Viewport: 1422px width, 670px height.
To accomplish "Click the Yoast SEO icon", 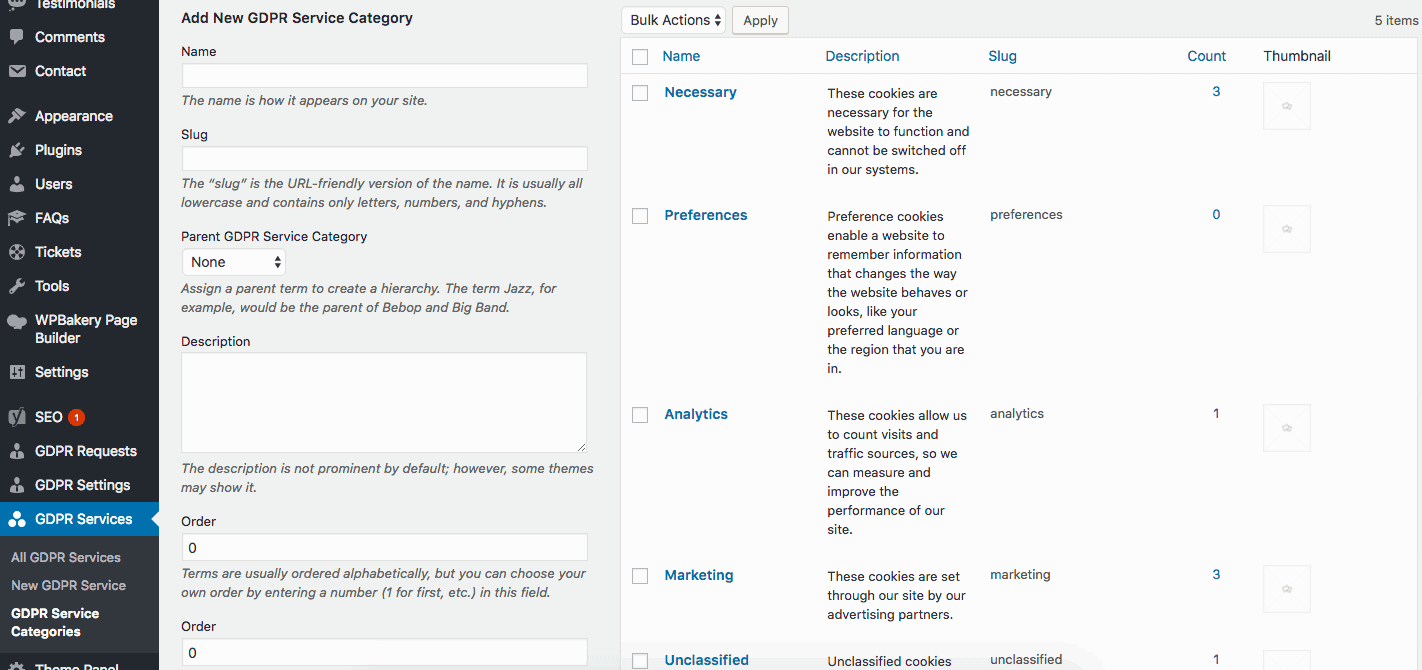I will (17, 417).
